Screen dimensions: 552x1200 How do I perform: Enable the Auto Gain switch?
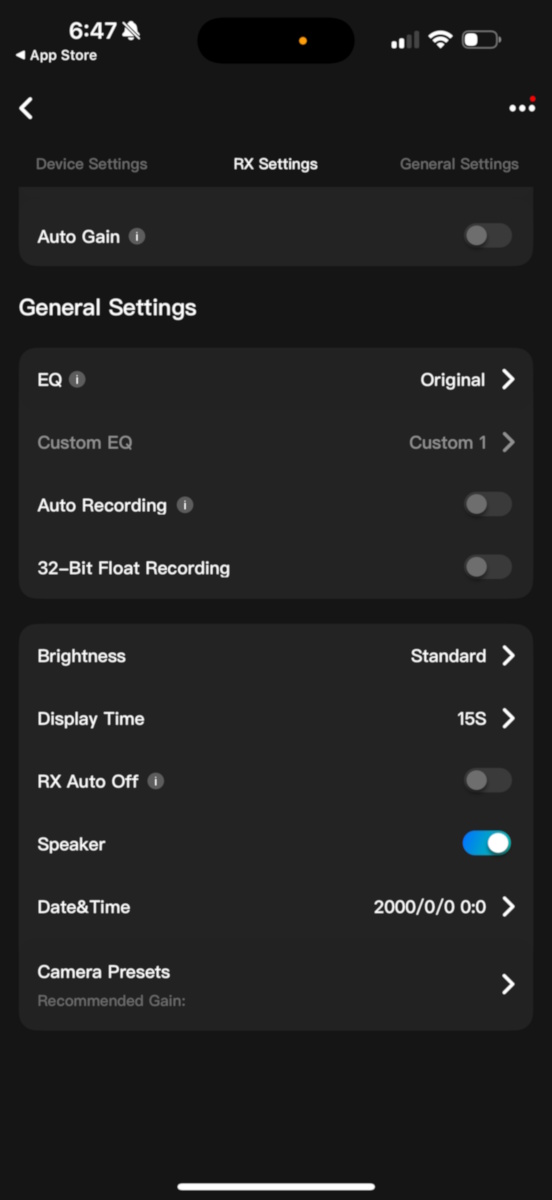coord(488,236)
